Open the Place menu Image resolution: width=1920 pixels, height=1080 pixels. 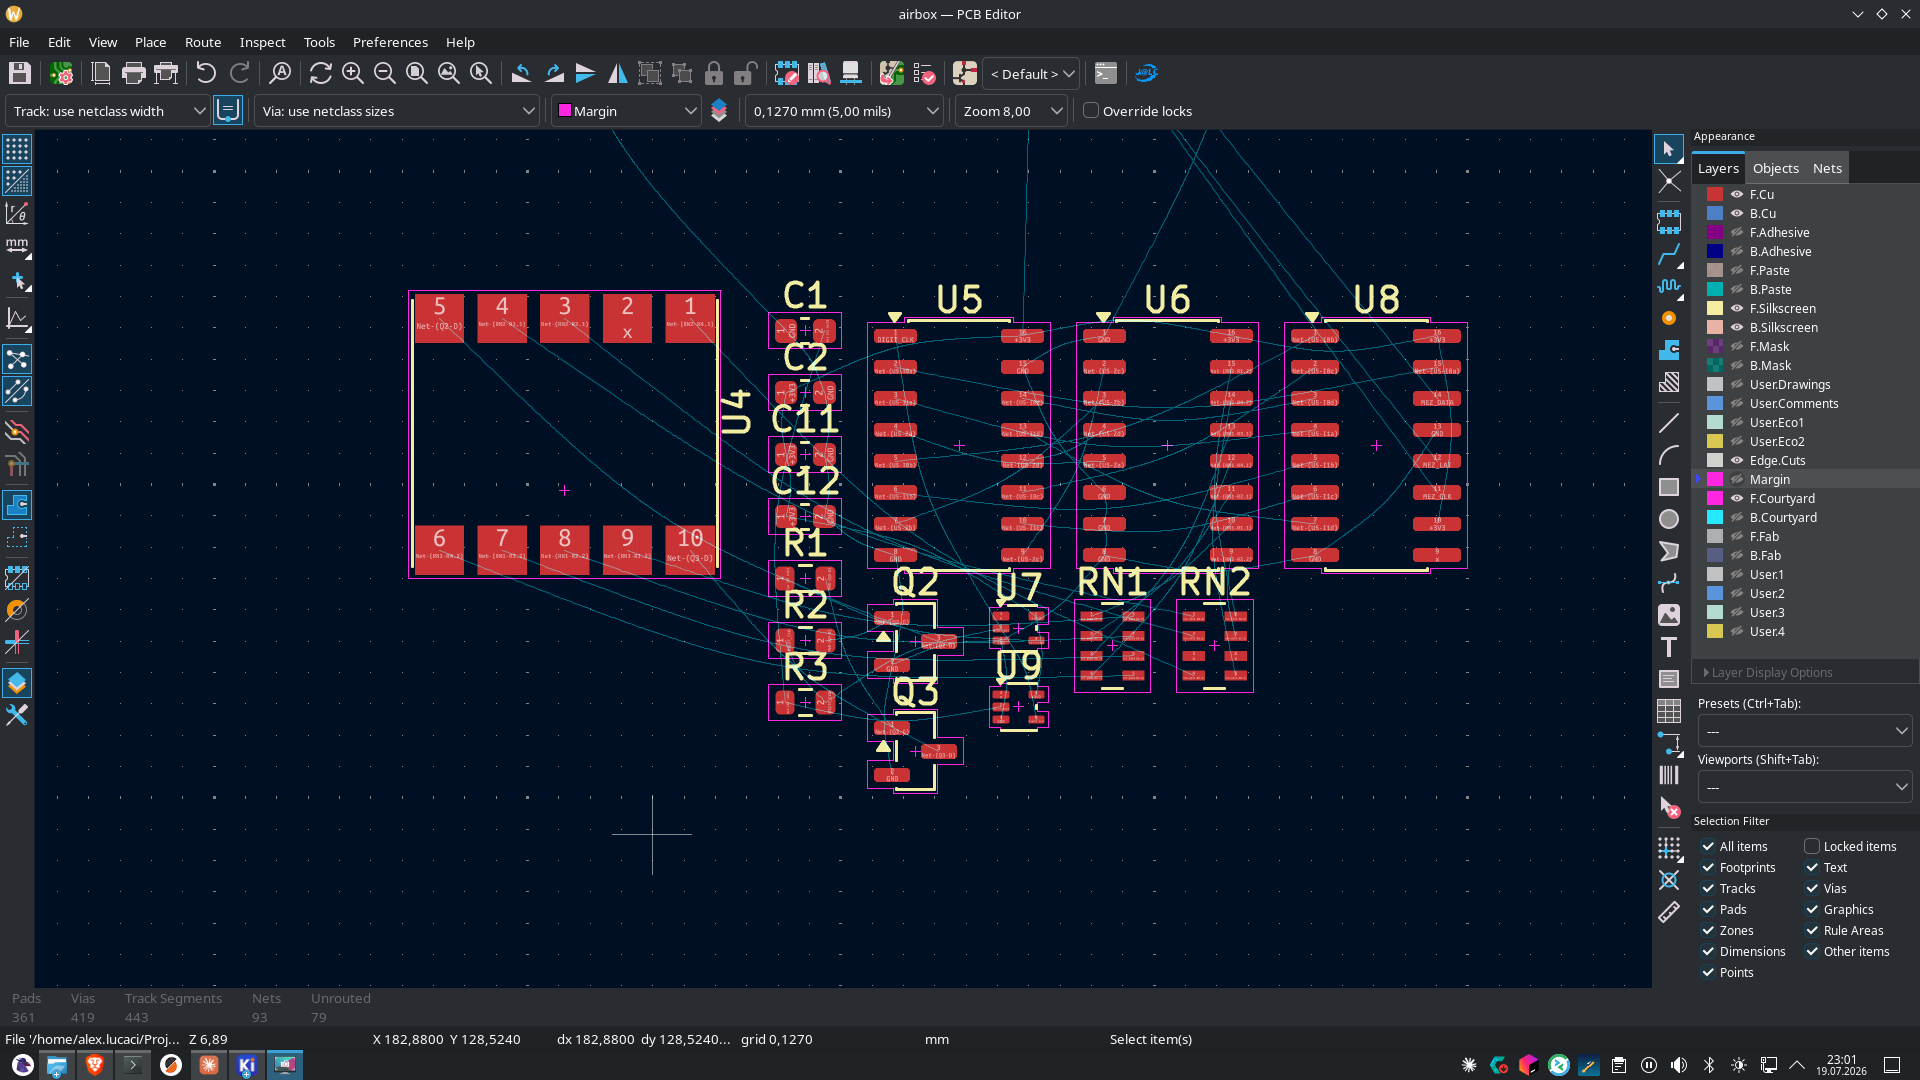[150, 42]
